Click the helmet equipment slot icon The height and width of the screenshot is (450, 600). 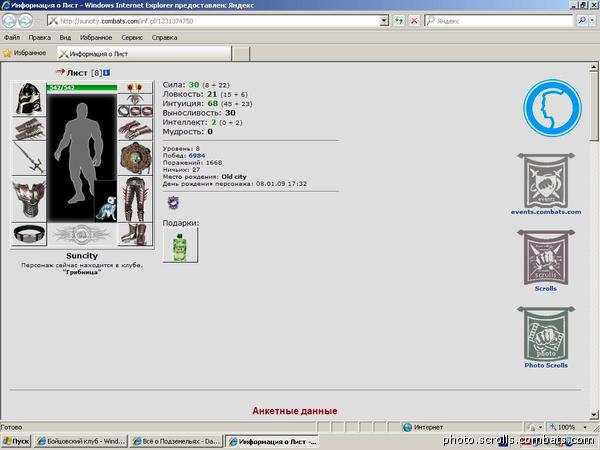click(x=29, y=99)
